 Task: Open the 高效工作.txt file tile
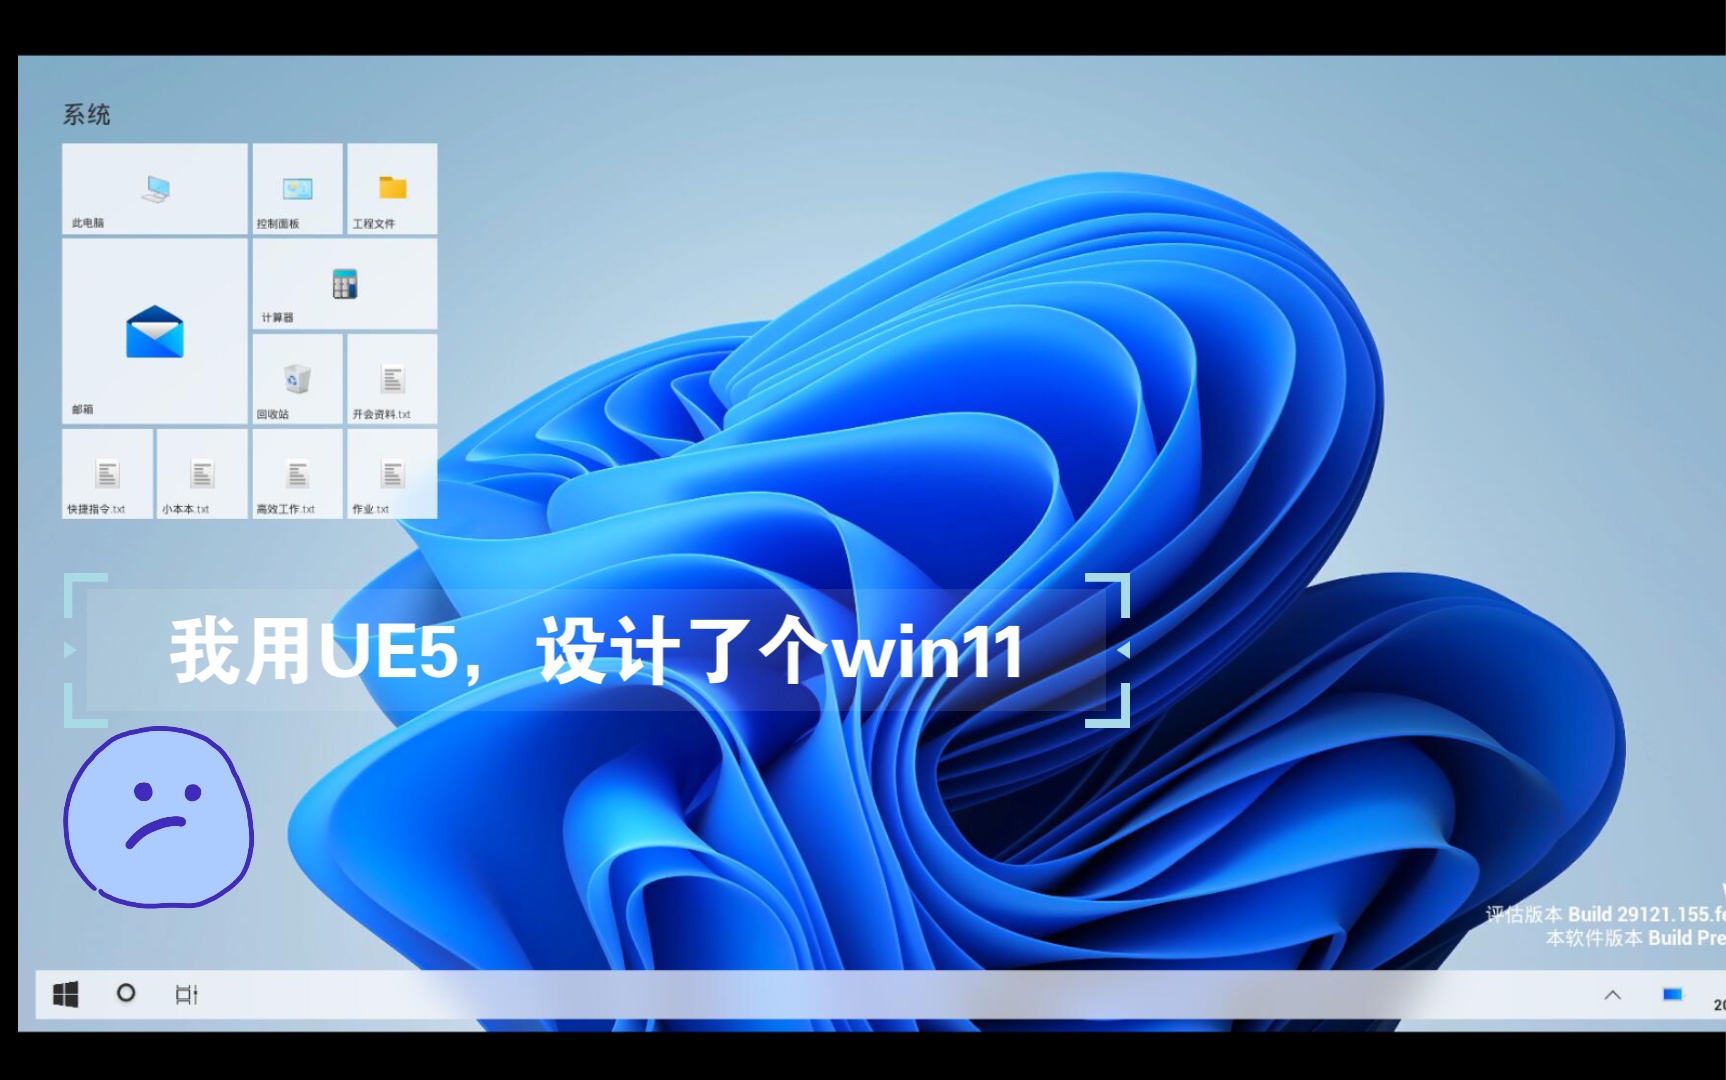297,474
